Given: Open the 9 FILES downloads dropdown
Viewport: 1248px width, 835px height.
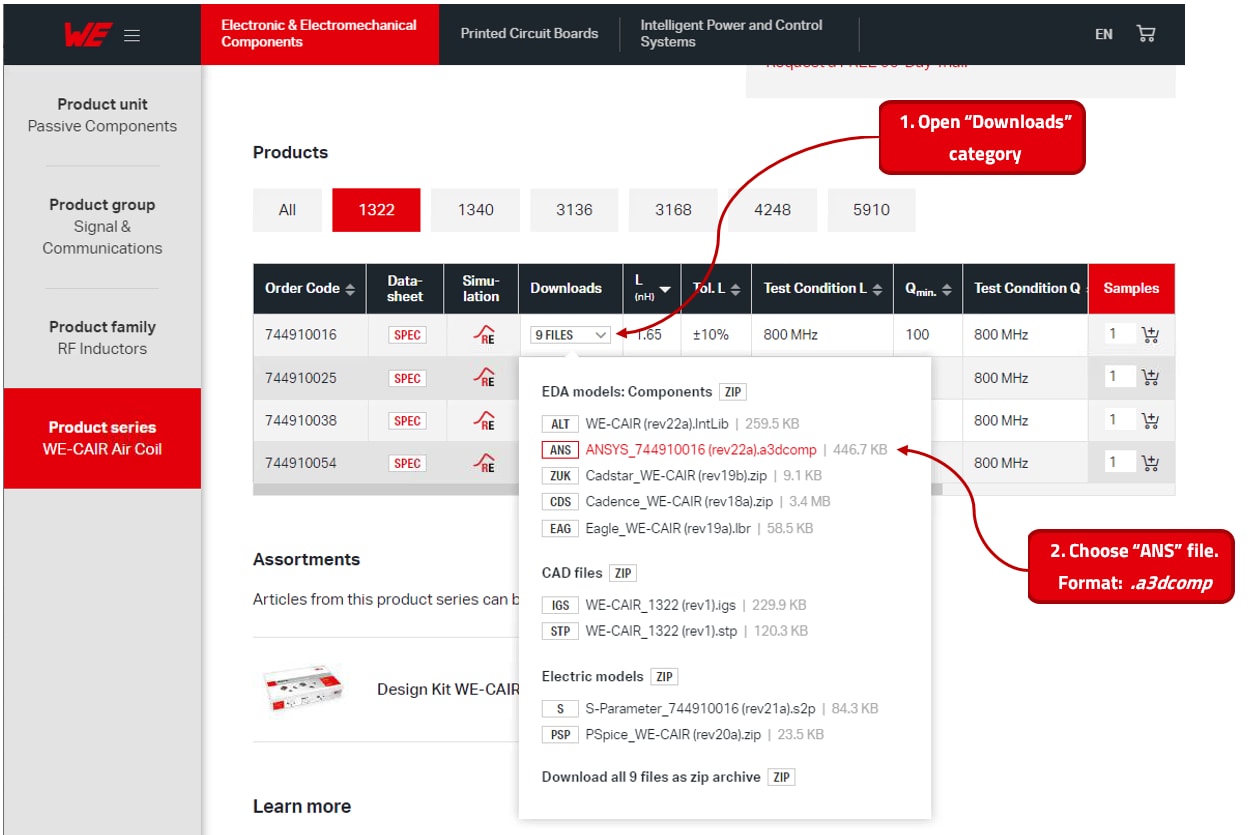Looking at the screenshot, I should 569,335.
